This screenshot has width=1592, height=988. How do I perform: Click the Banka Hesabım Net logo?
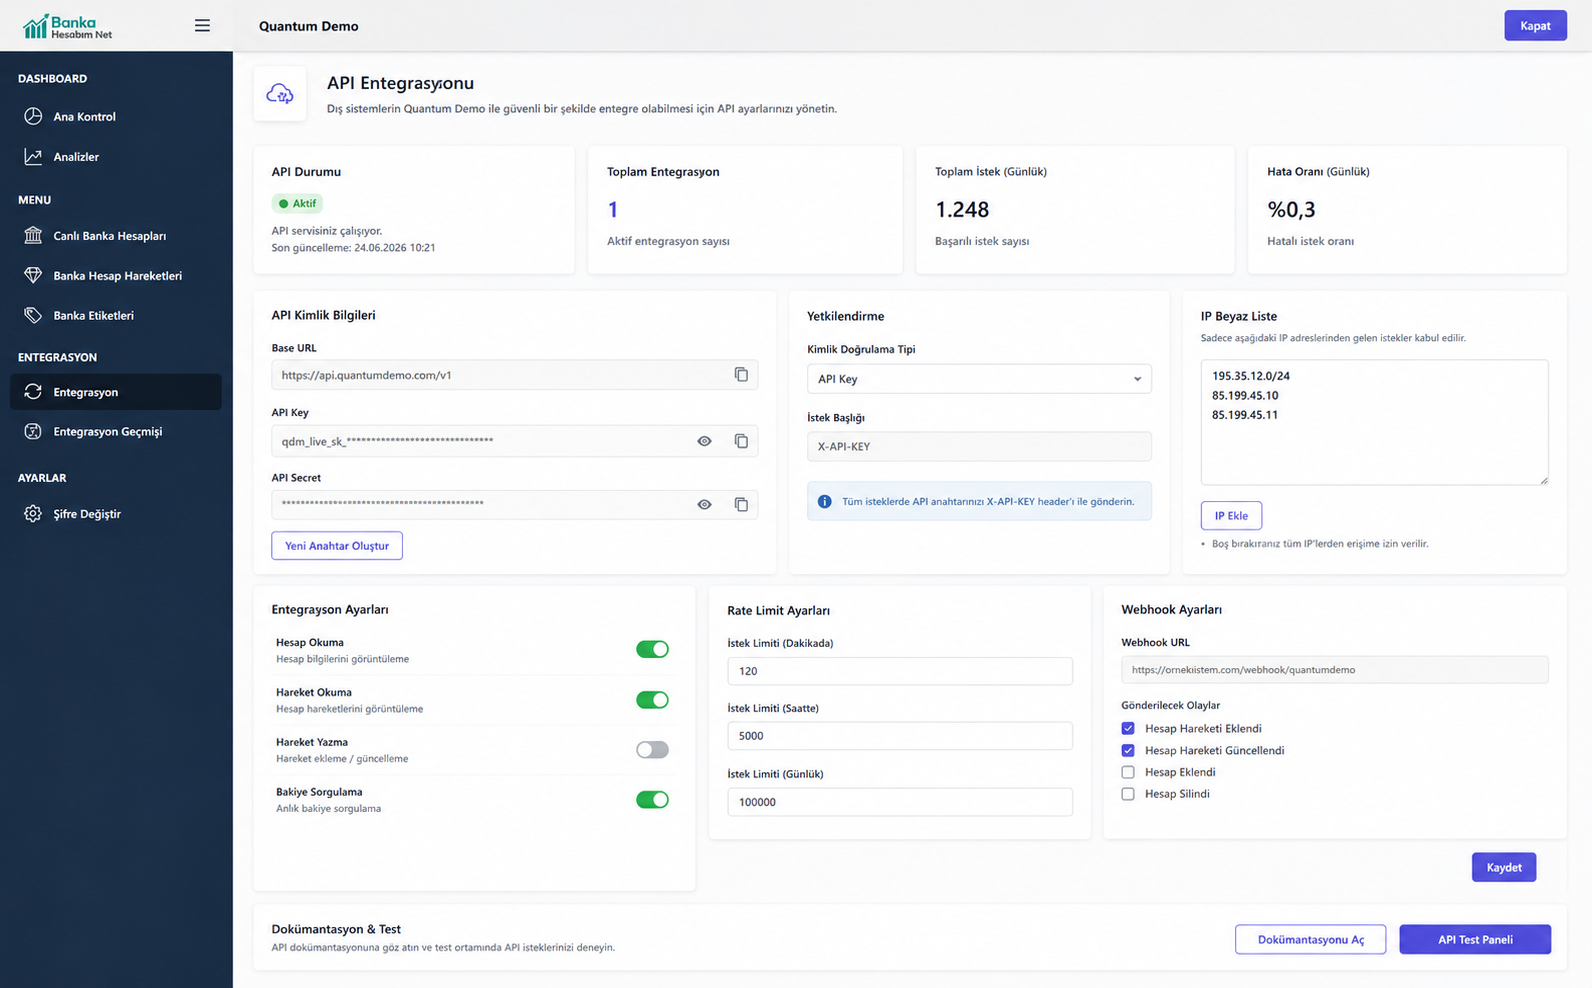tap(67, 26)
